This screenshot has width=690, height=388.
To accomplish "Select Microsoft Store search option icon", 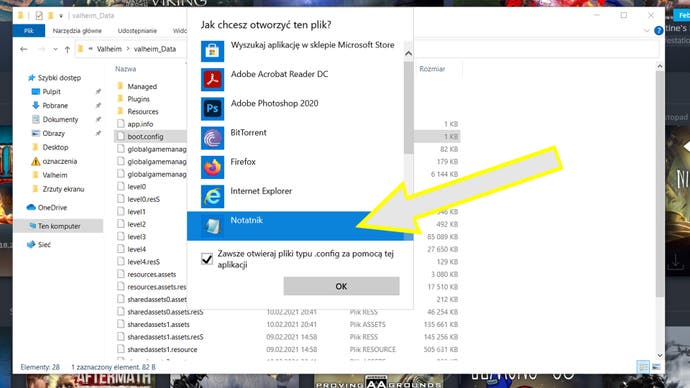I will click(212, 51).
